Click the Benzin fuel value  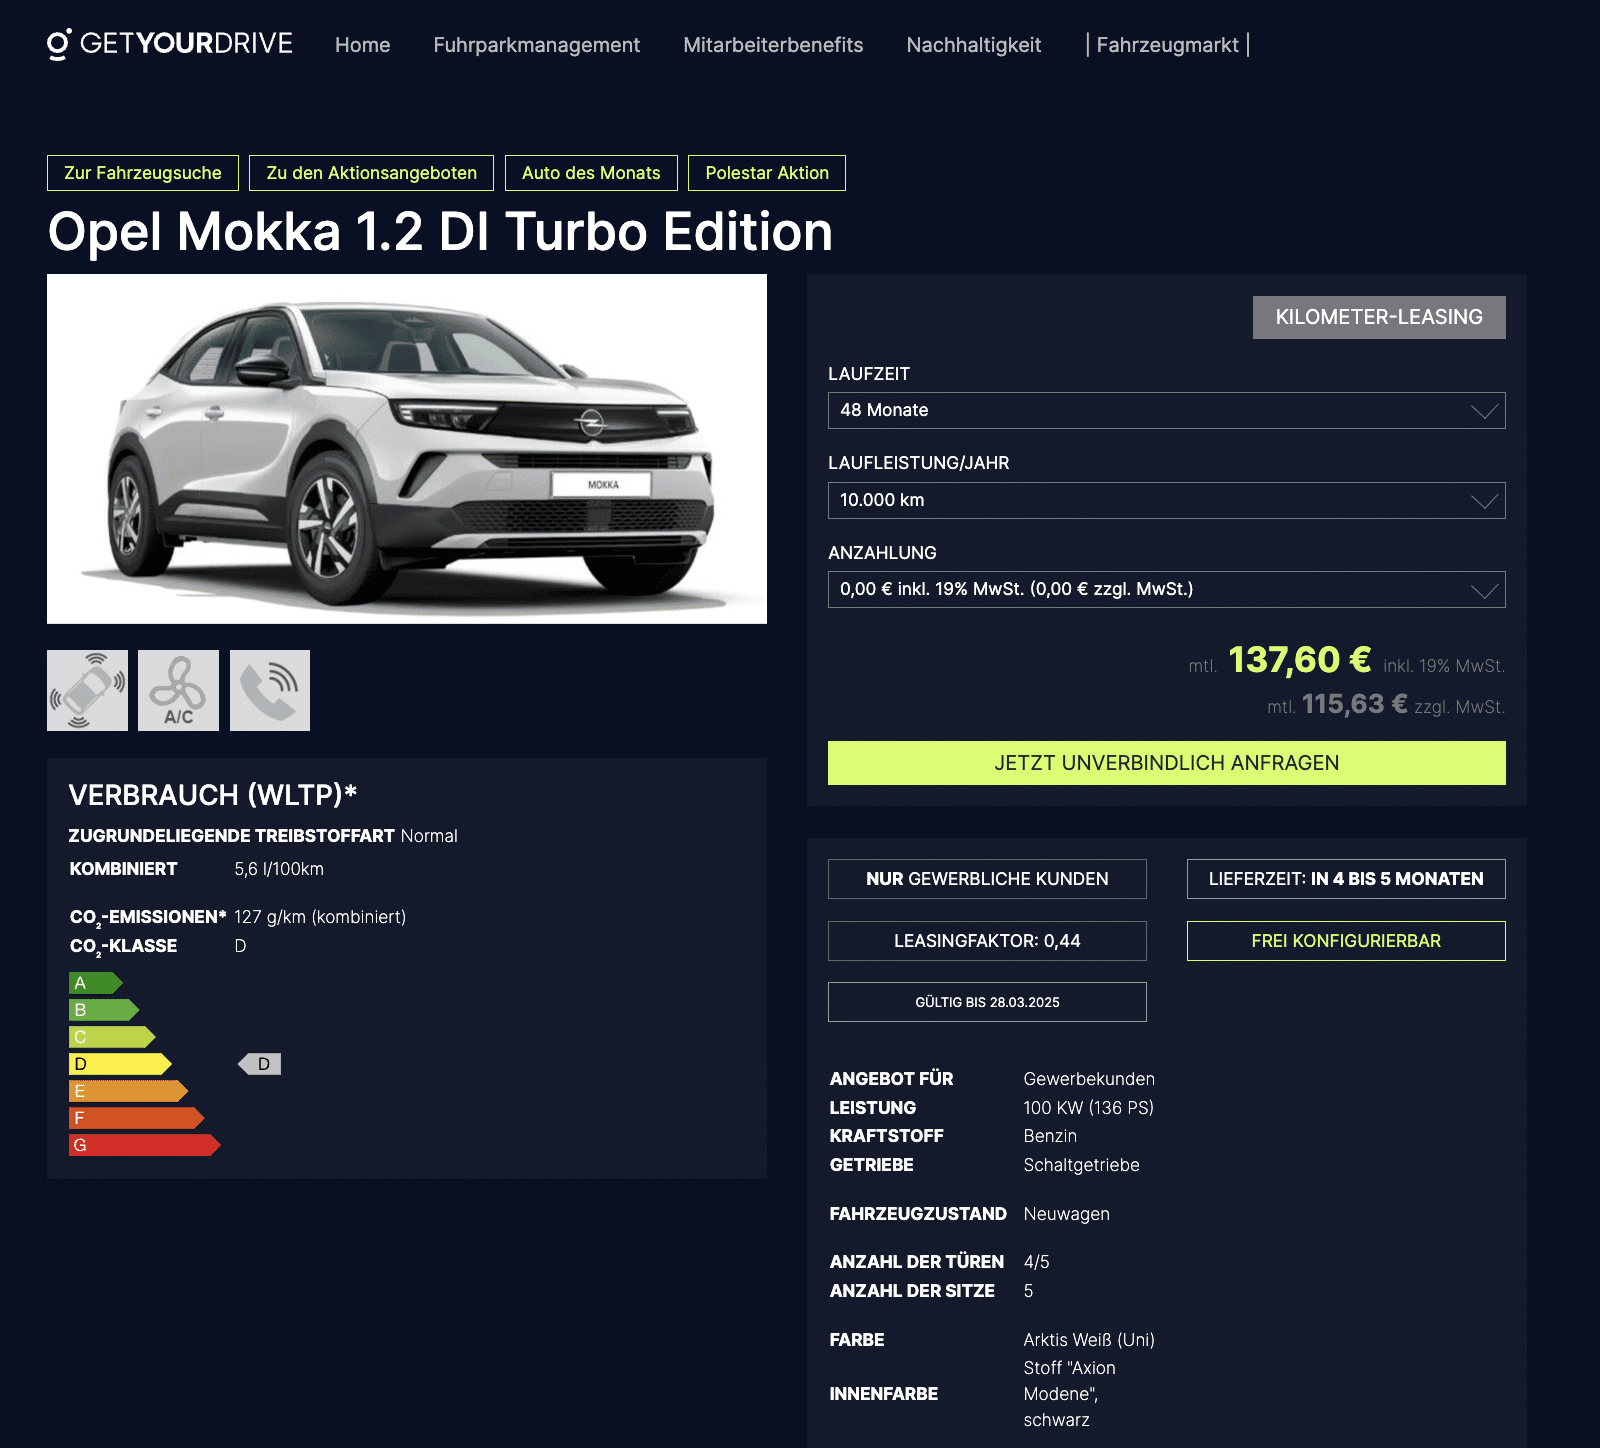click(x=1050, y=1136)
